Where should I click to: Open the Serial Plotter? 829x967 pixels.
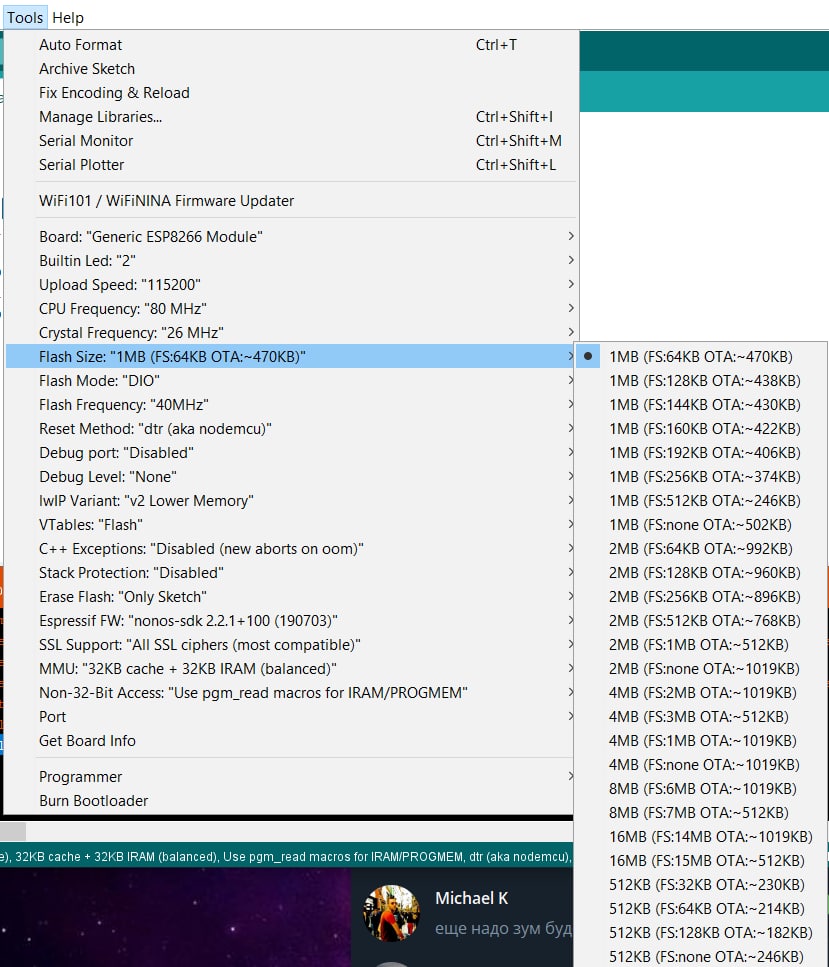click(x=290, y=165)
